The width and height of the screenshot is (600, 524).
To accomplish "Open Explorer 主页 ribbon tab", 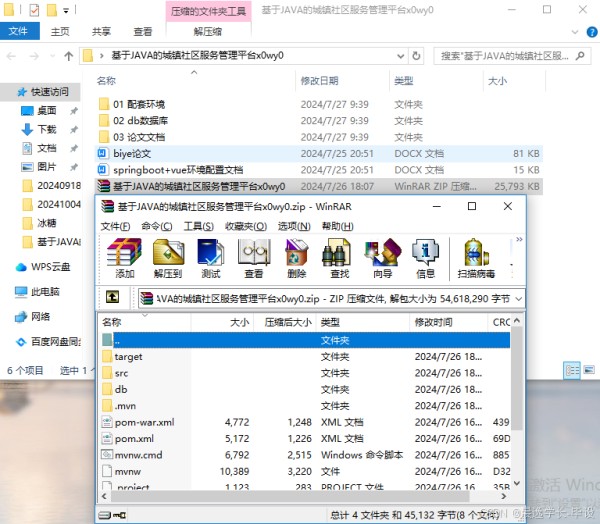I will tap(60, 32).
